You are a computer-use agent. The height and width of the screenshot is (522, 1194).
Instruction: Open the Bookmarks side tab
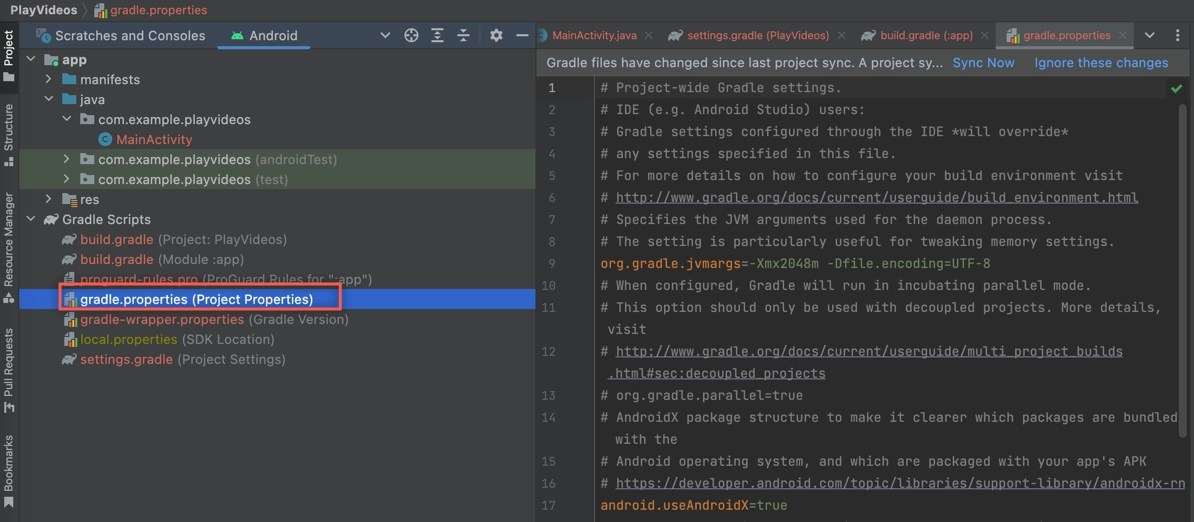click(9, 471)
